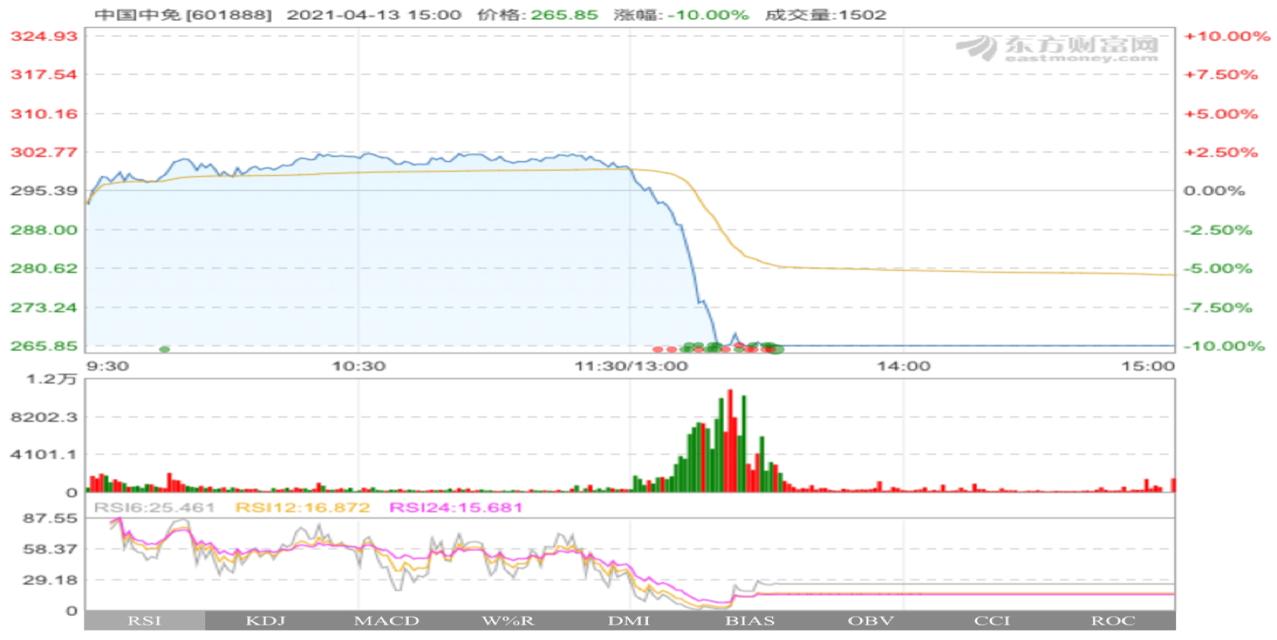Click the 14:00 time axis label
Viewport: 1277px width, 640px height.
pos(903,366)
